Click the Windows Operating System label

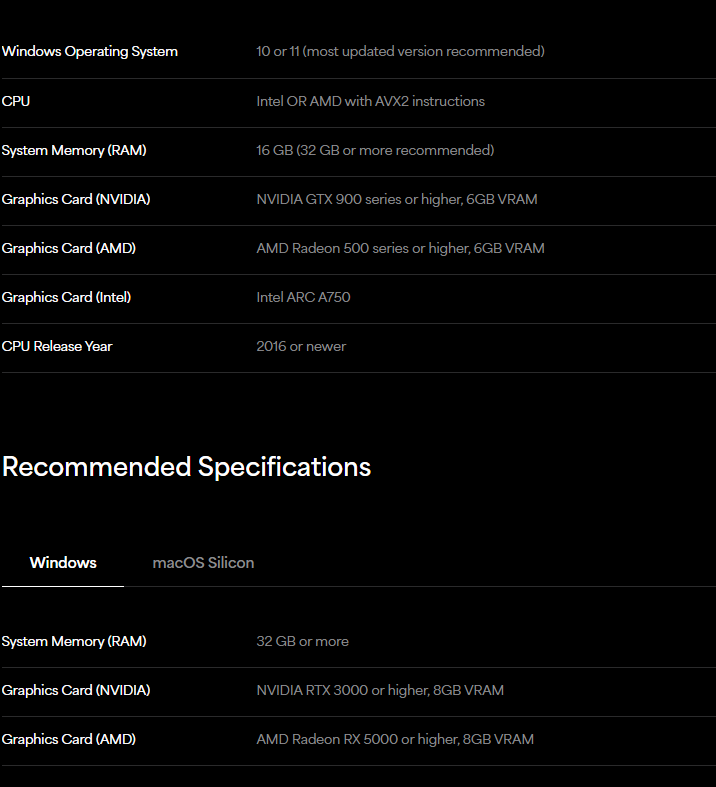90,51
